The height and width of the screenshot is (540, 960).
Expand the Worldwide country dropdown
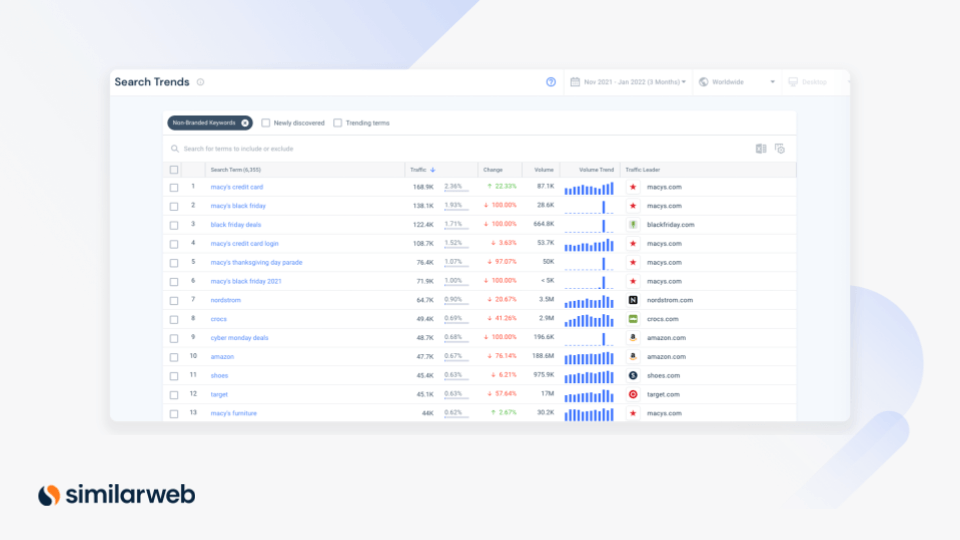click(x=738, y=82)
